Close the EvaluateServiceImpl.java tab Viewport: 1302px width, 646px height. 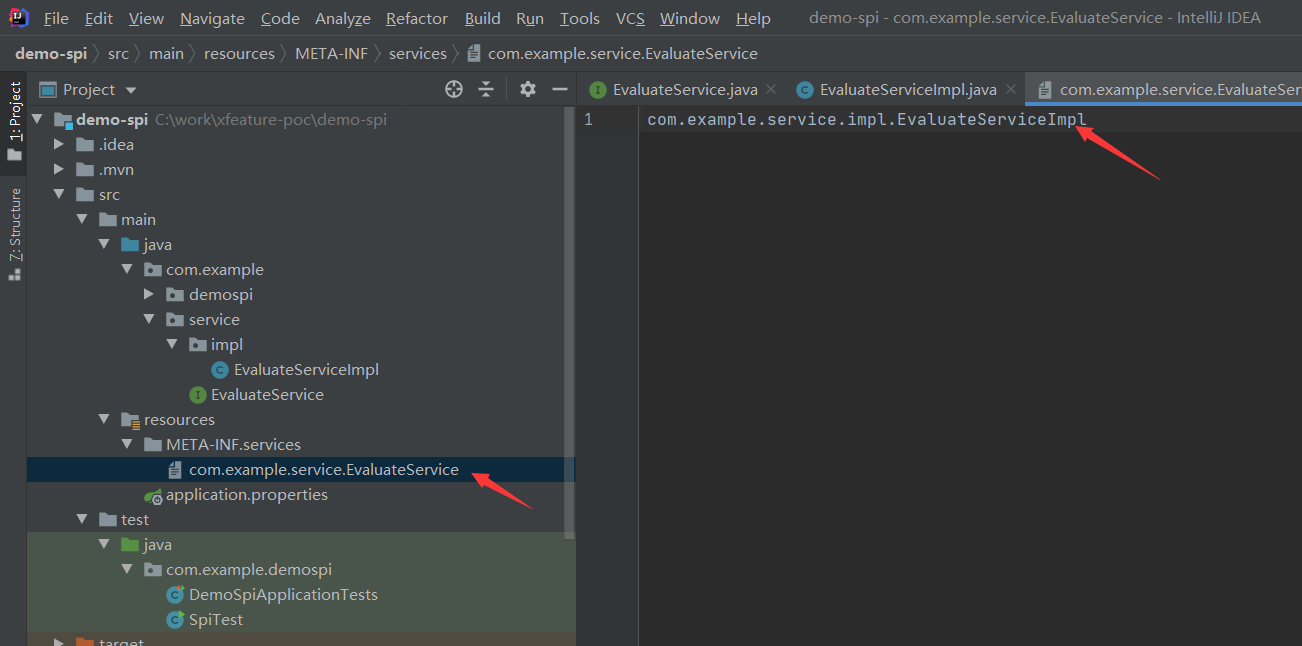1010,90
